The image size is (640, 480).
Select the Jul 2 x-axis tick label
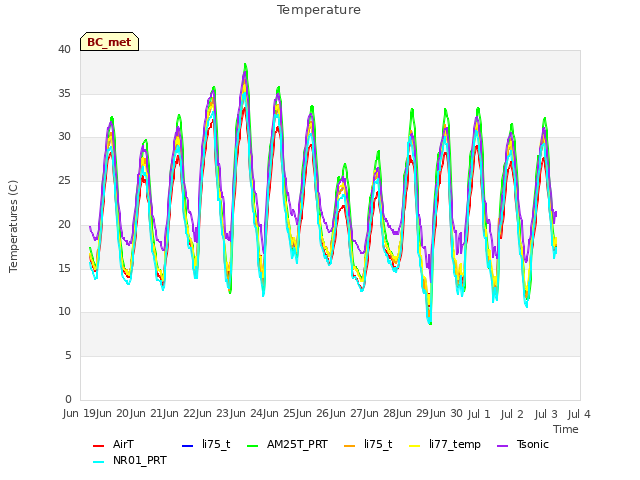tap(512, 414)
